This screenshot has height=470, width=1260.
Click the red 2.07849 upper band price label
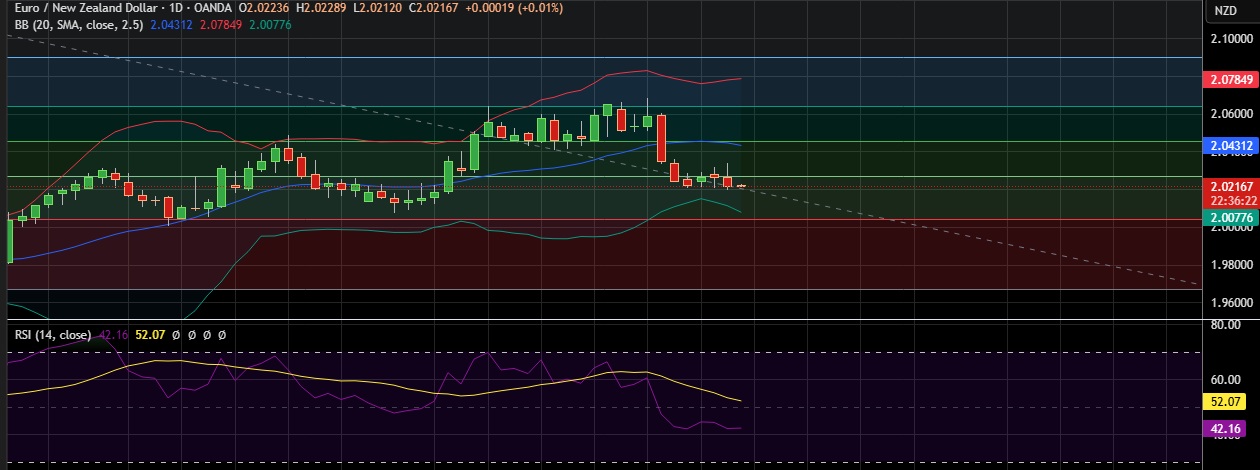coord(1231,79)
